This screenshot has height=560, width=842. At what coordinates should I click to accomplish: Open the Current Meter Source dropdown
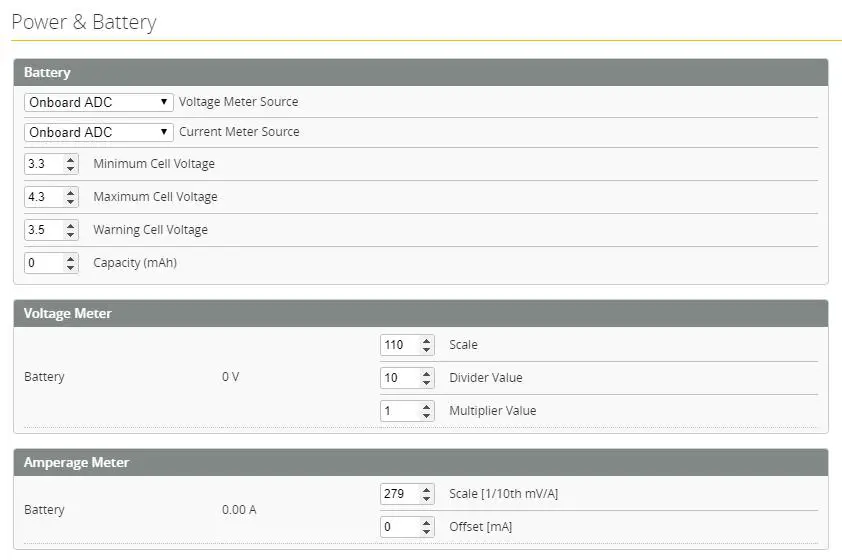point(98,132)
